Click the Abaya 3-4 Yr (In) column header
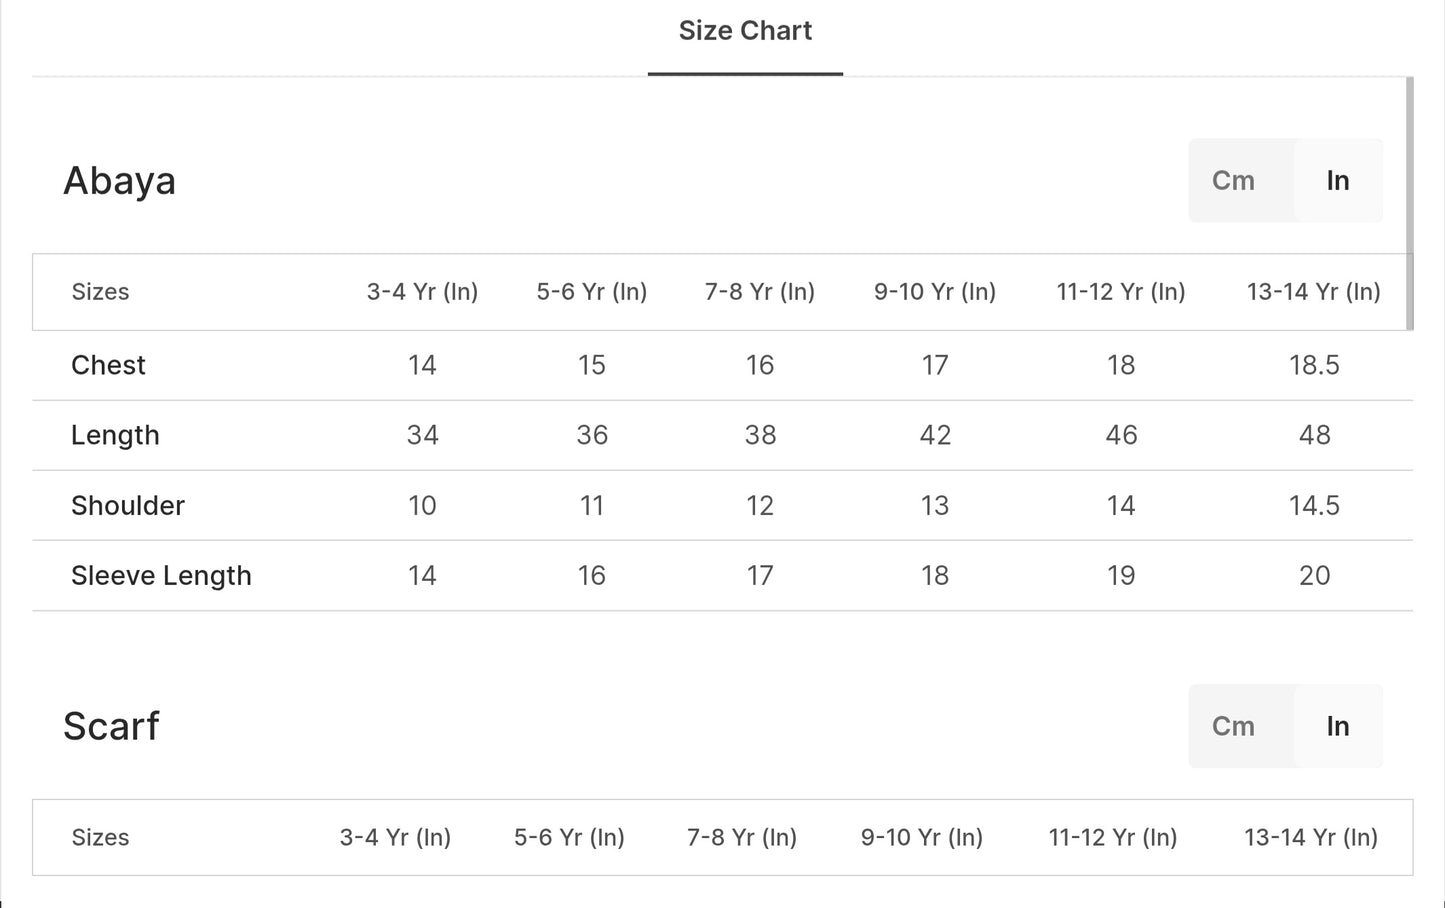 422,292
